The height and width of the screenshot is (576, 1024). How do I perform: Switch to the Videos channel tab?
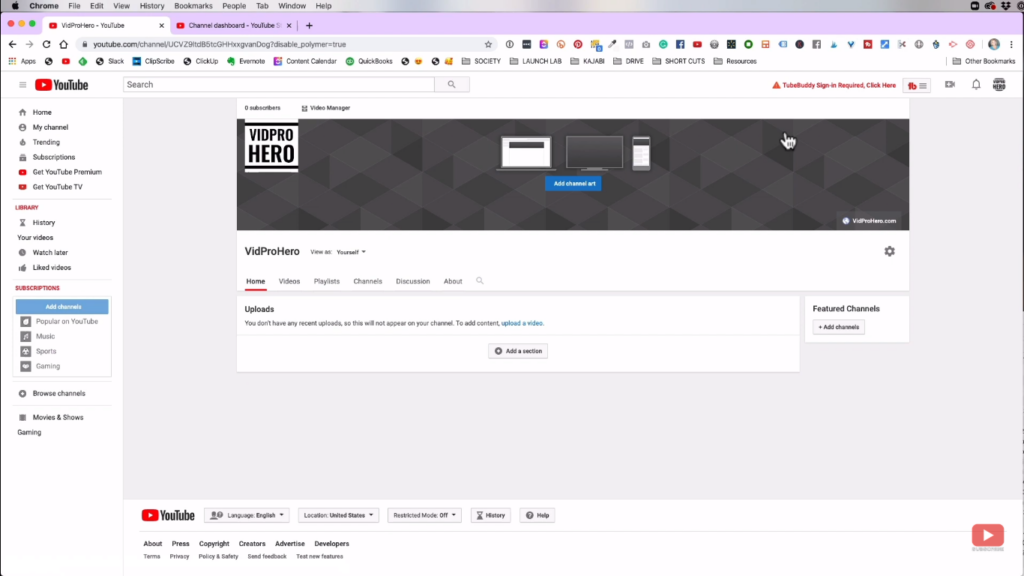pyautogui.click(x=289, y=281)
